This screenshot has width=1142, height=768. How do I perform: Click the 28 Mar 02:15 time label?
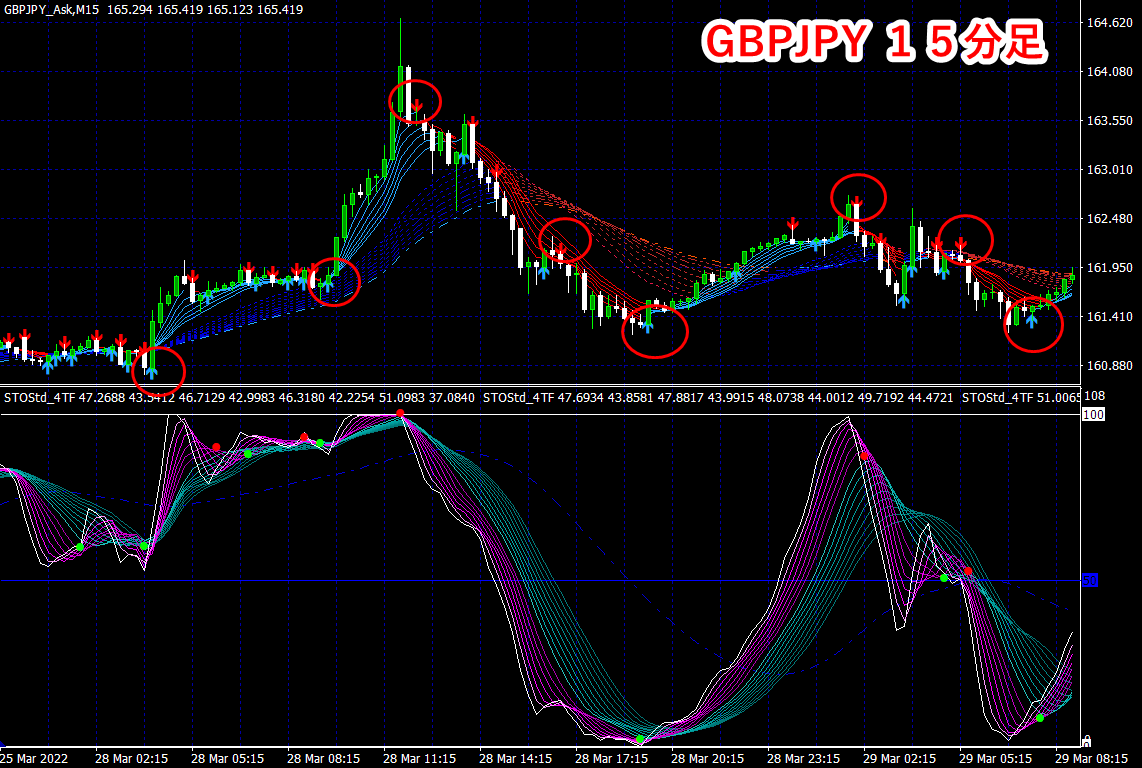pos(131,759)
